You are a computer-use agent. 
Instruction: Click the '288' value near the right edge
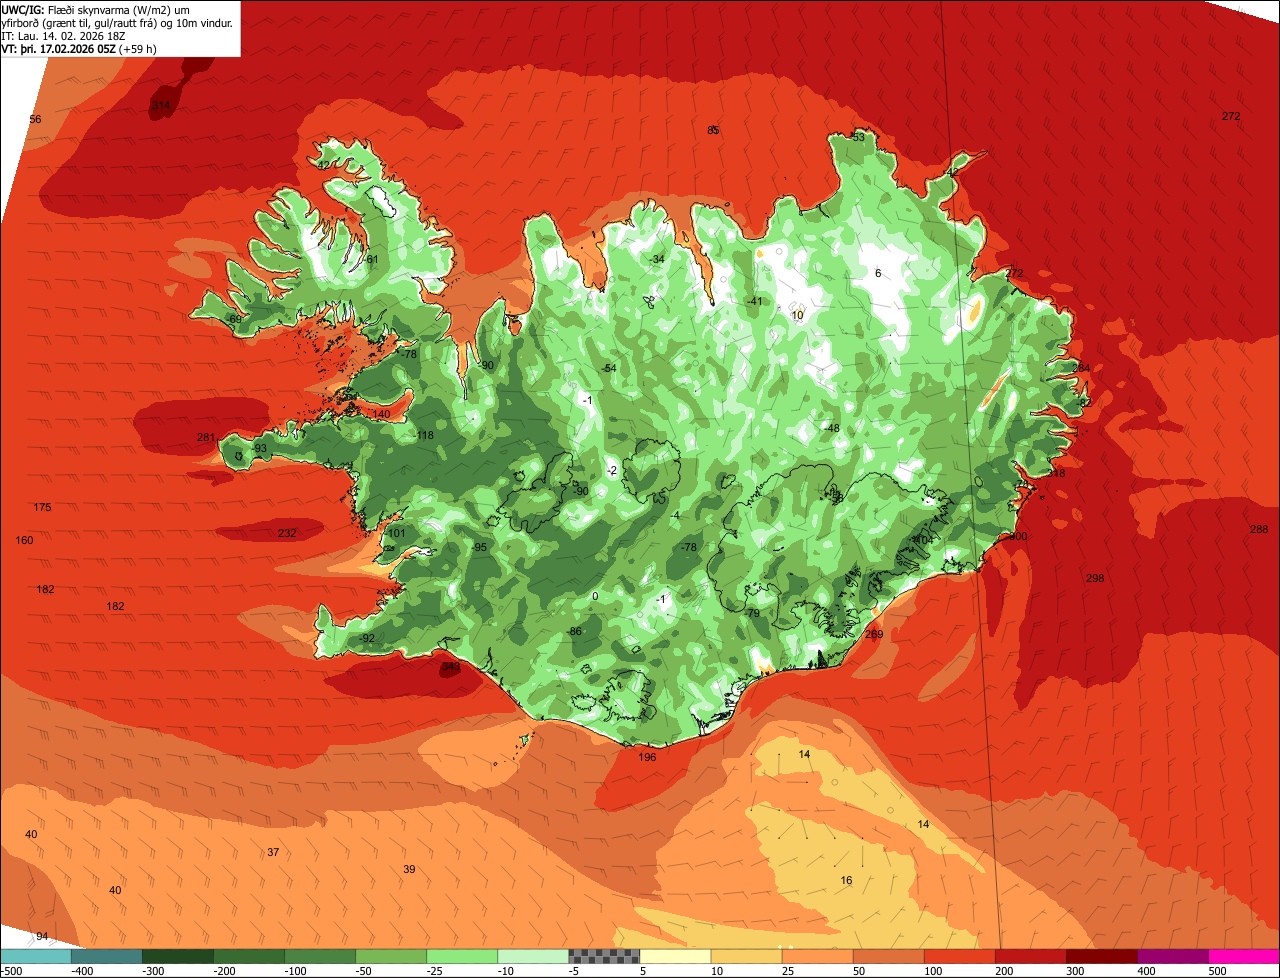[1259, 529]
